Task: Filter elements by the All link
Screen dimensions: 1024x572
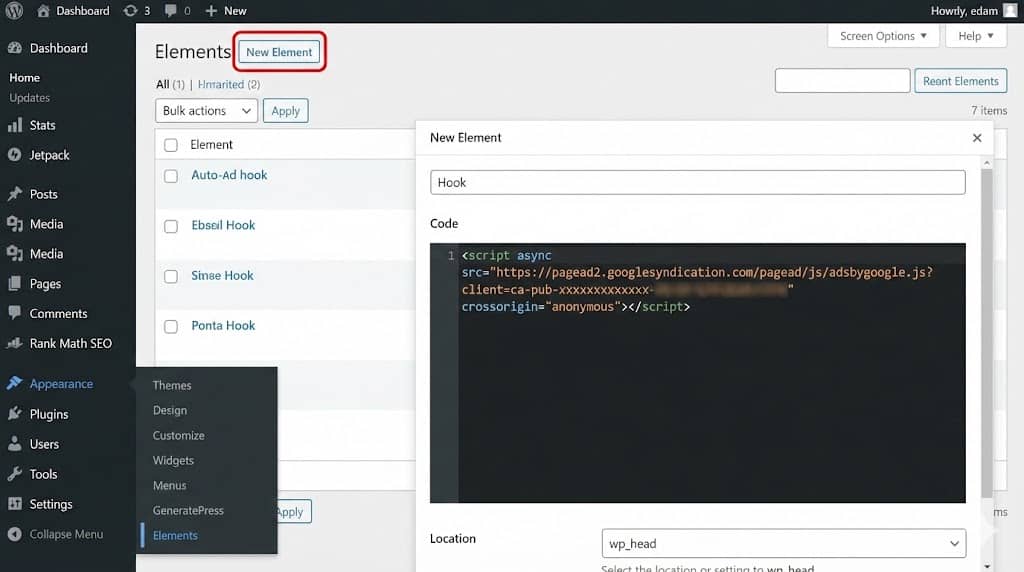Action: [x=163, y=84]
